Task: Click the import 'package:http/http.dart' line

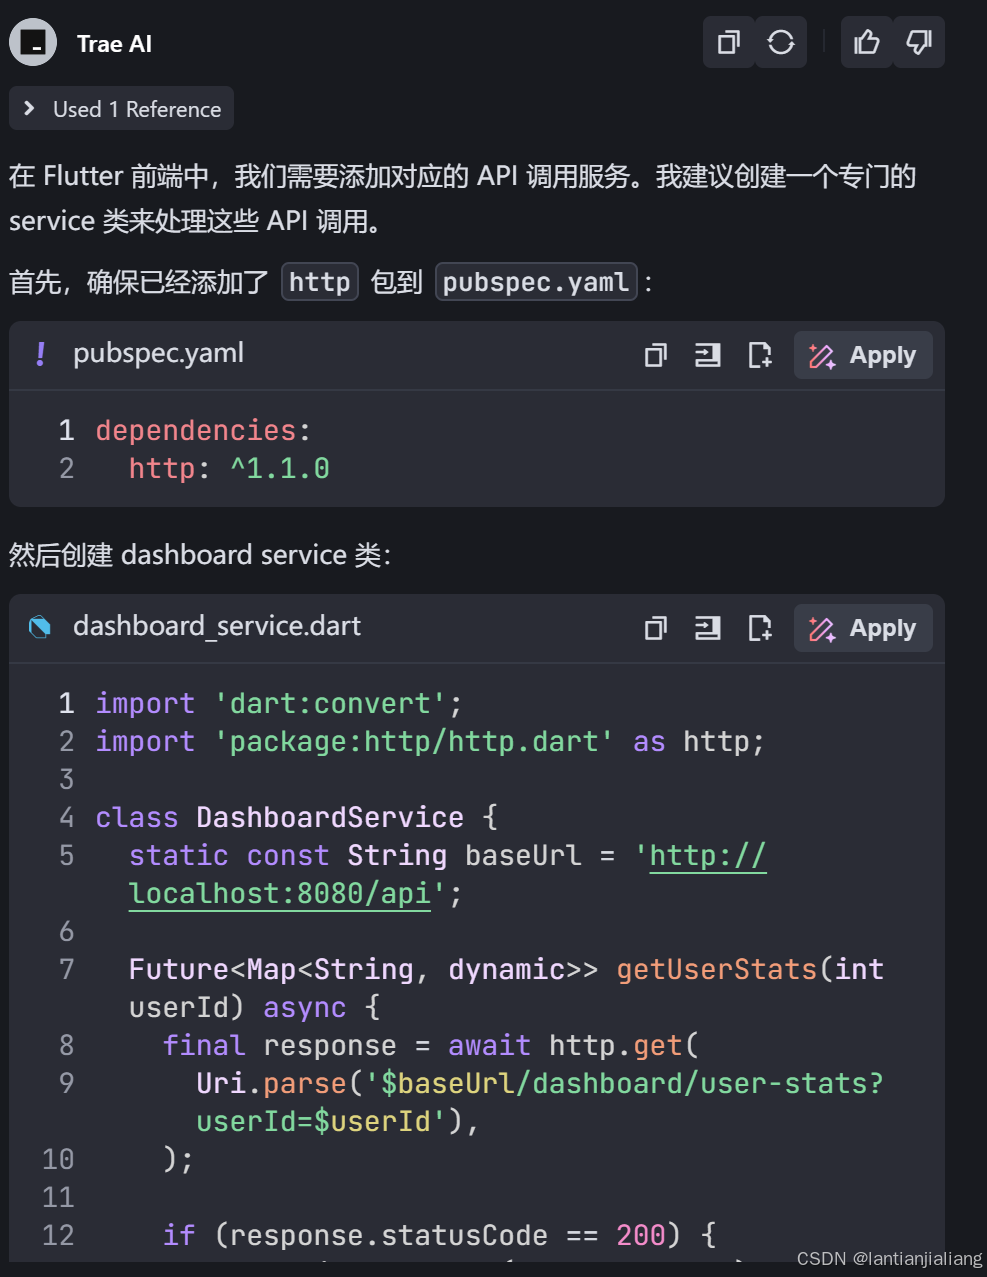Action: 430,741
